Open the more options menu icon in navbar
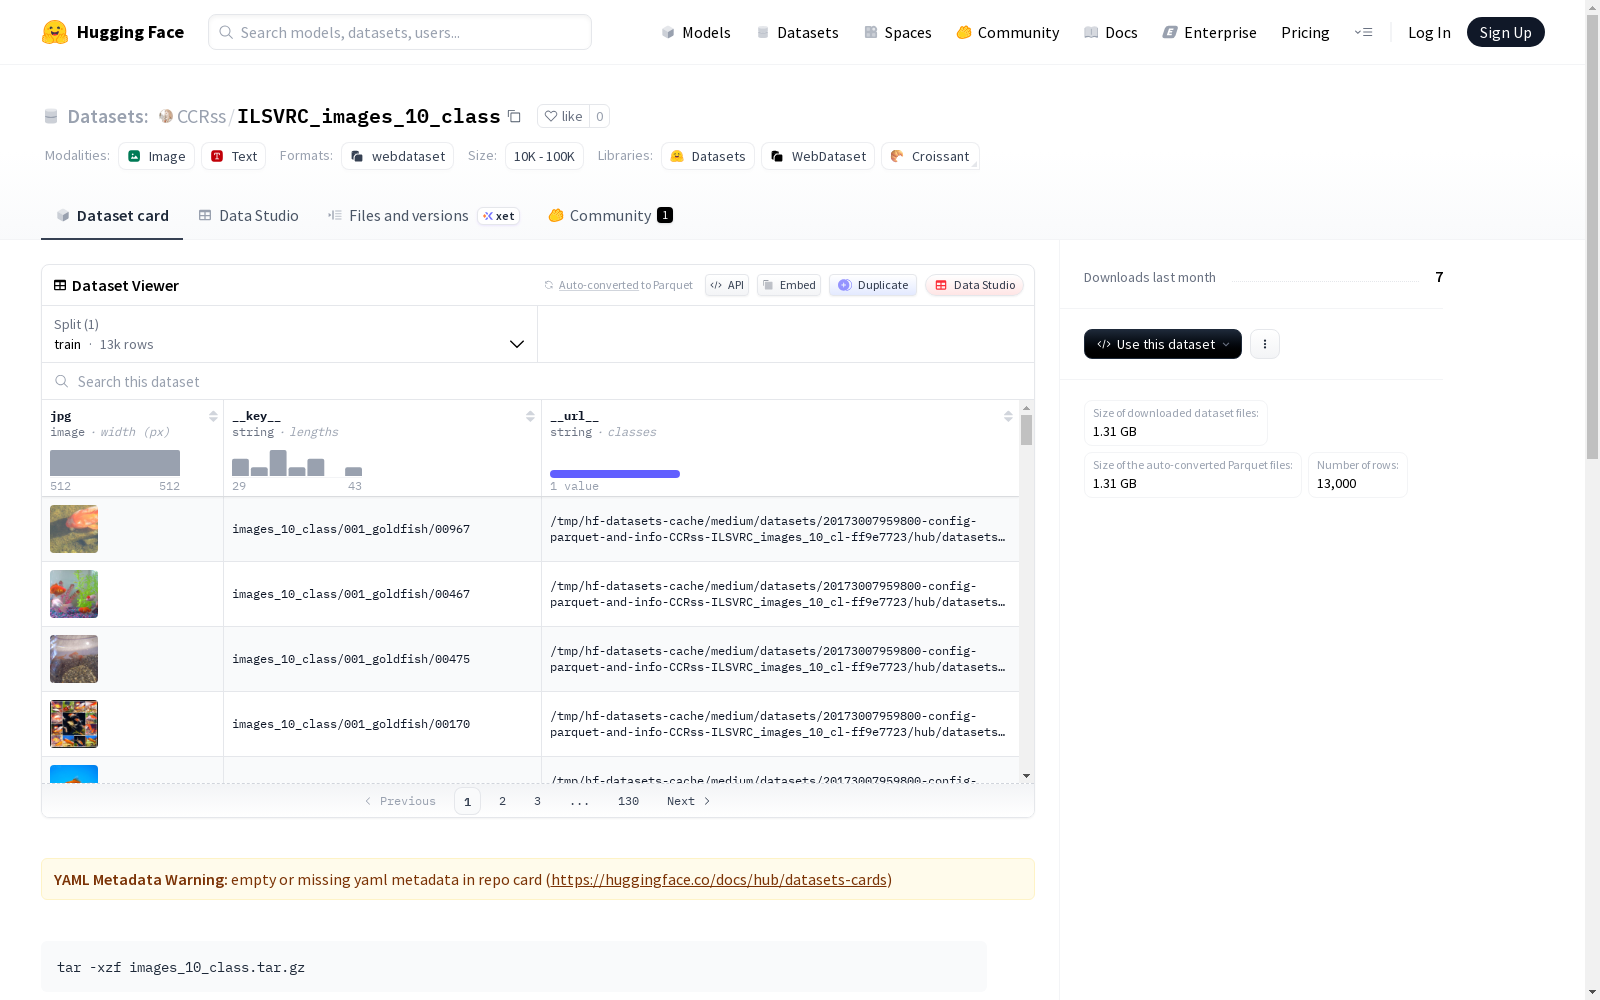This screenshot has height=1000, width=1600. (x=1363, y=32)
